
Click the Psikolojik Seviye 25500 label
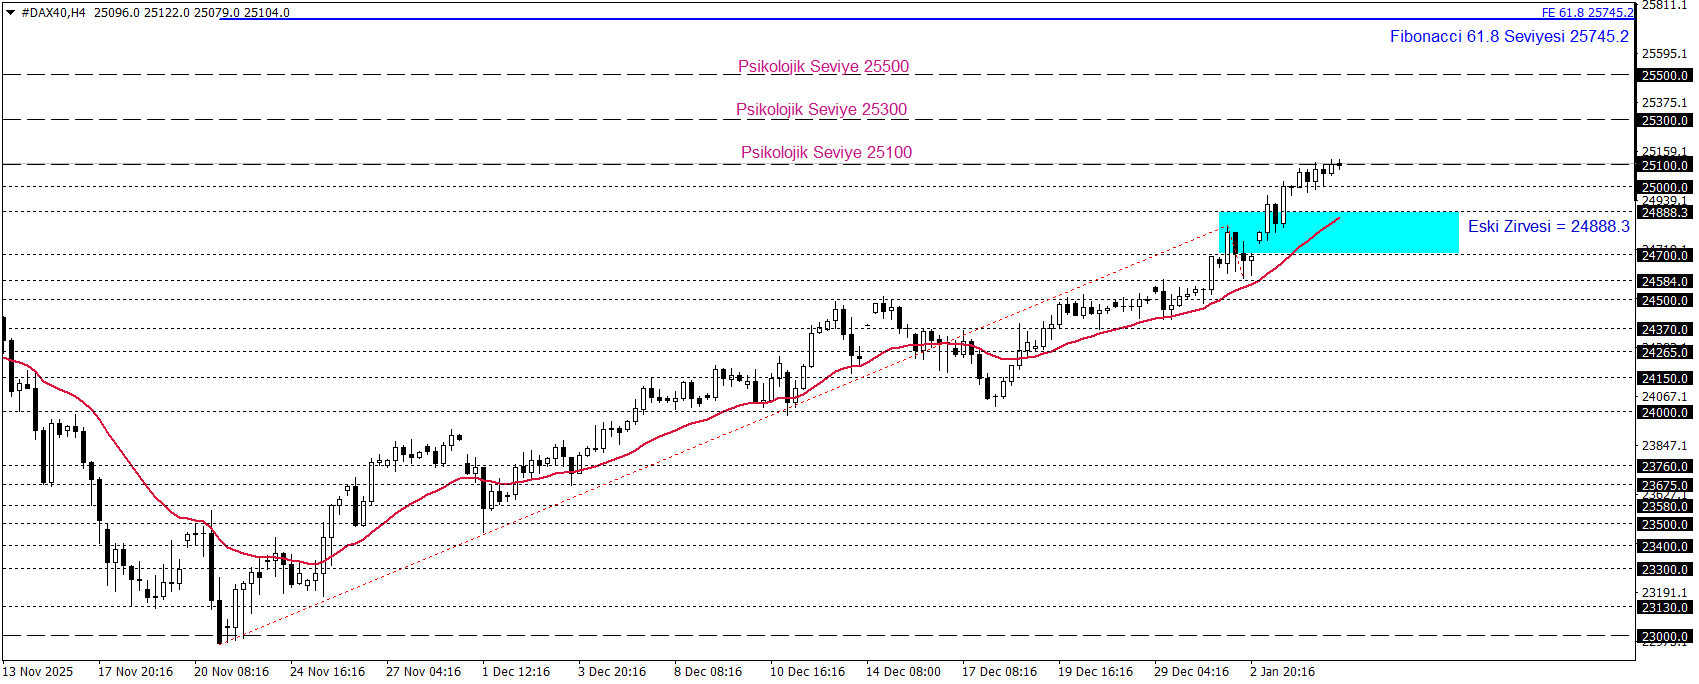point(823,66)
